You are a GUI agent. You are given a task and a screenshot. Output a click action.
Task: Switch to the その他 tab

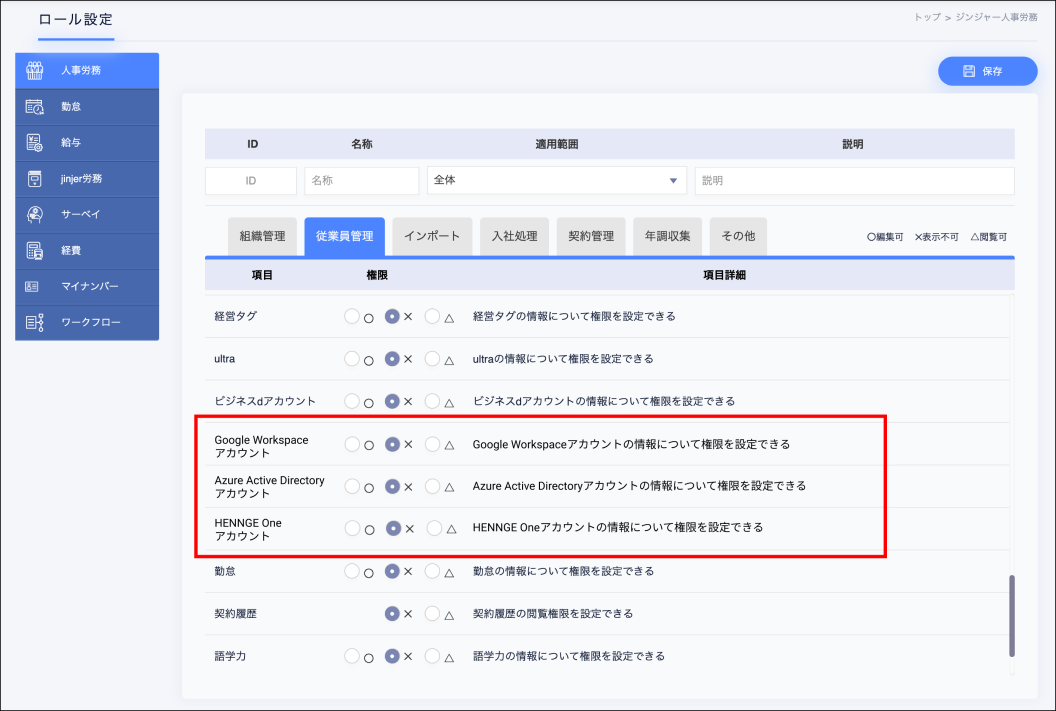click(x=738, y=236)
